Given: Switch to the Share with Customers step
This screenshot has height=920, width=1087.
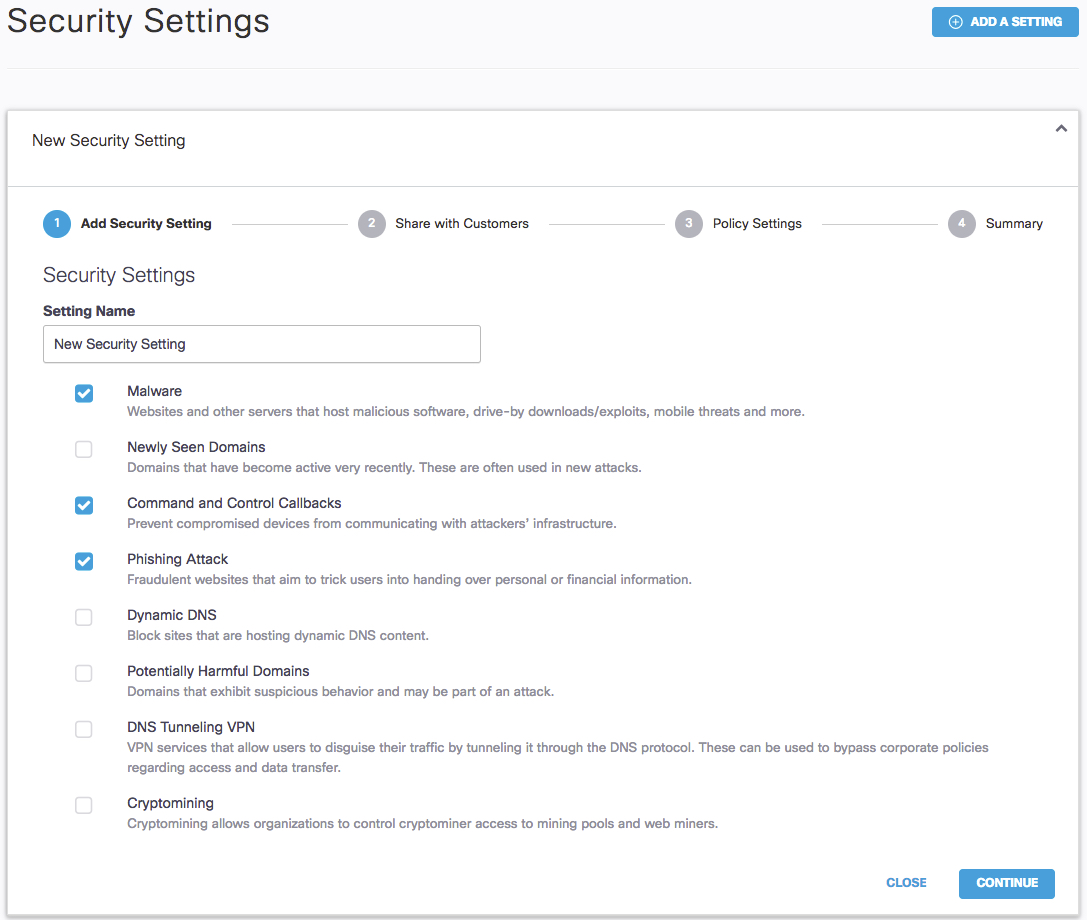Looking at the screenshot, I should click(461, 224).
